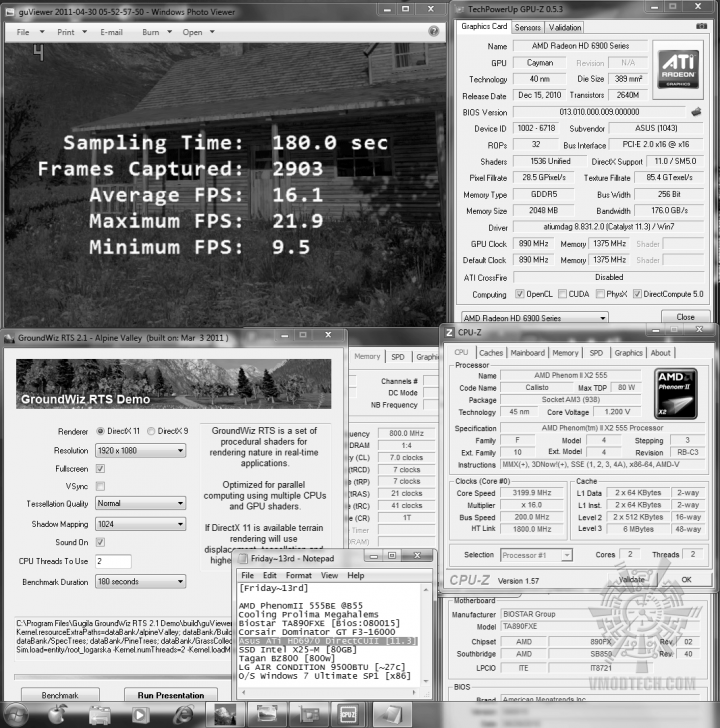Switch to Notepad taskbar button
The width and height of the screenshot is (720, 728).
[x=391, y=714]
